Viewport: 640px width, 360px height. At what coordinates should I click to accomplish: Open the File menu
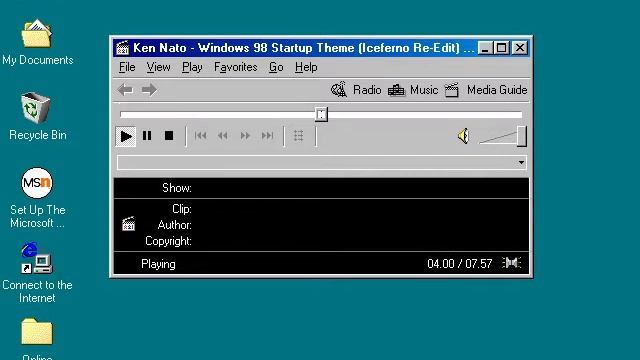127,67
